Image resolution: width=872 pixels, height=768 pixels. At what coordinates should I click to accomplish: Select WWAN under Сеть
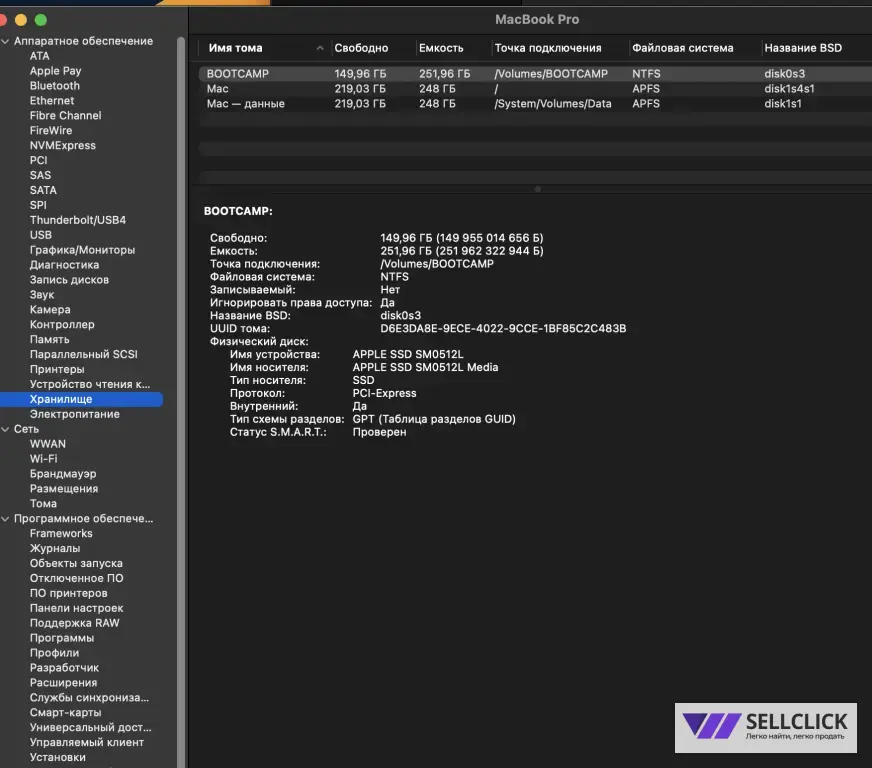[x=48, y=444]
